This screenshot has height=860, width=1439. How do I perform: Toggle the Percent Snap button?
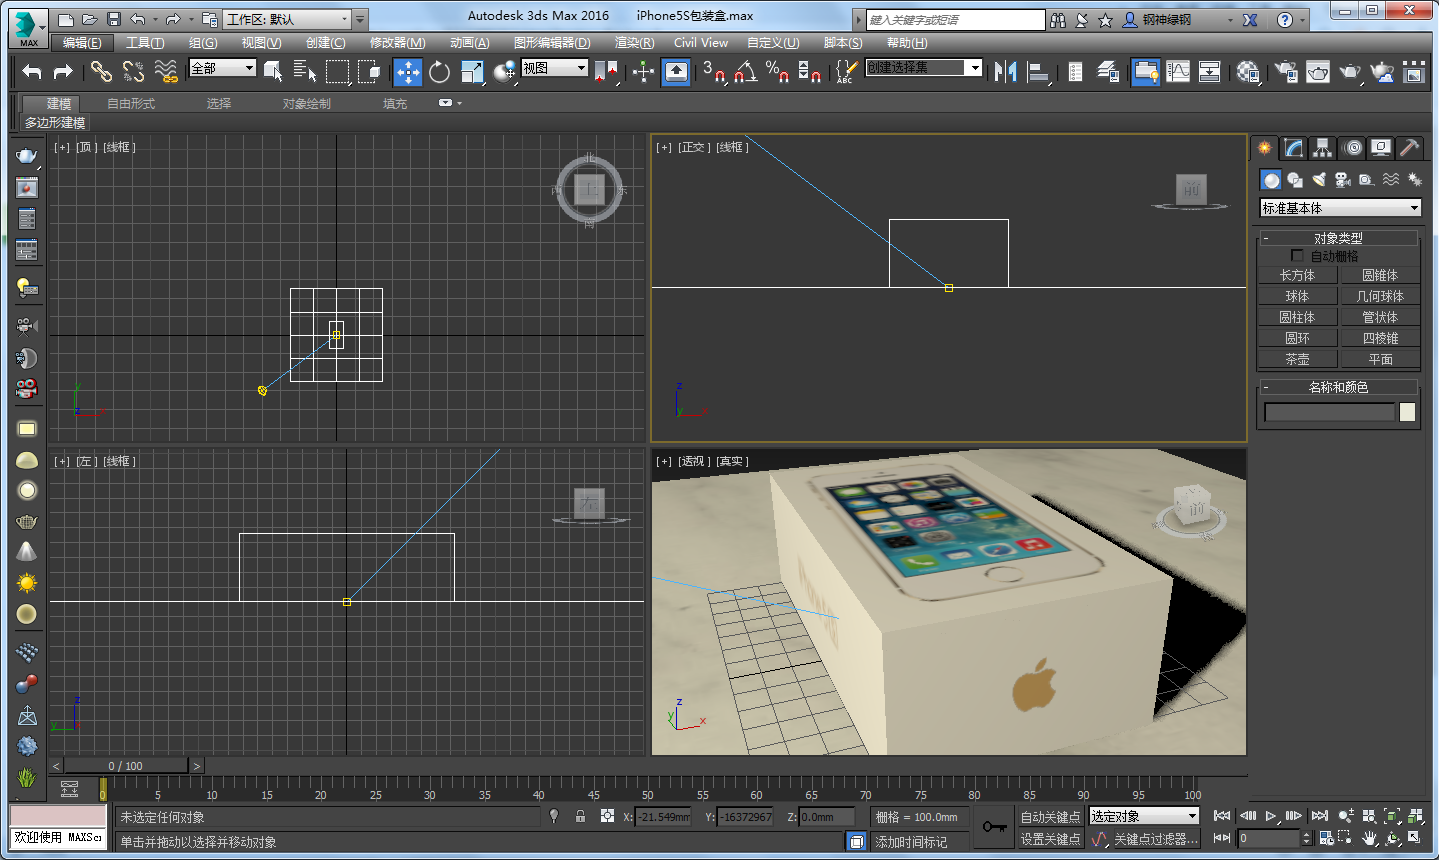click(777, 71)
